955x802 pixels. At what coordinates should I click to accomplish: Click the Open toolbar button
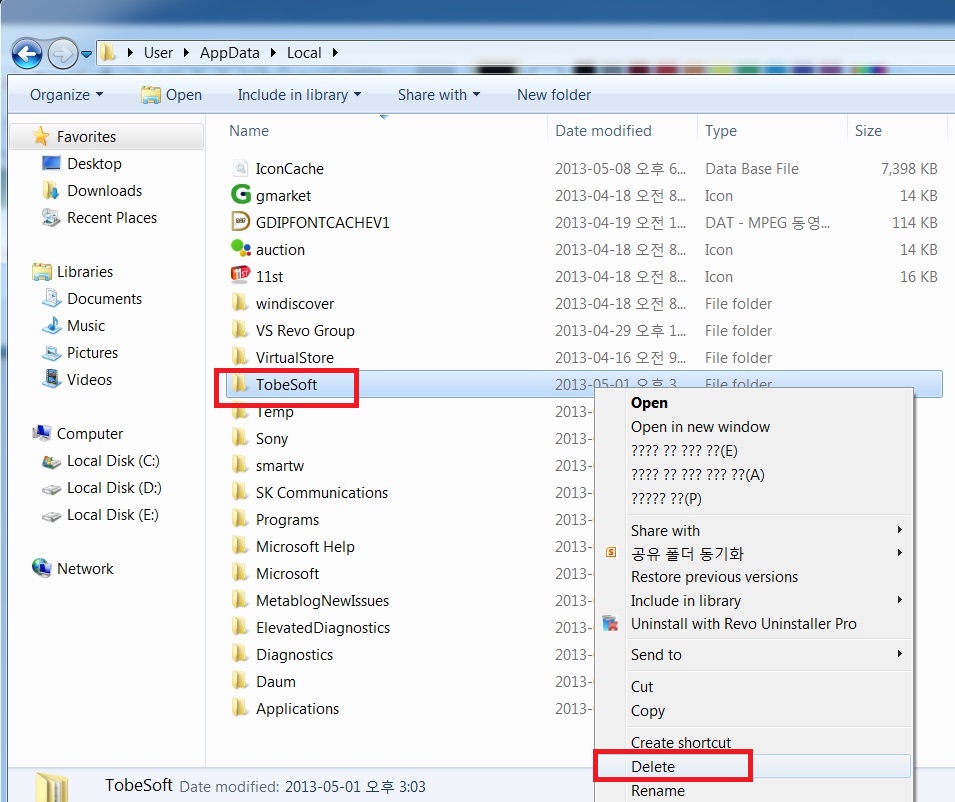coord(172,95)
